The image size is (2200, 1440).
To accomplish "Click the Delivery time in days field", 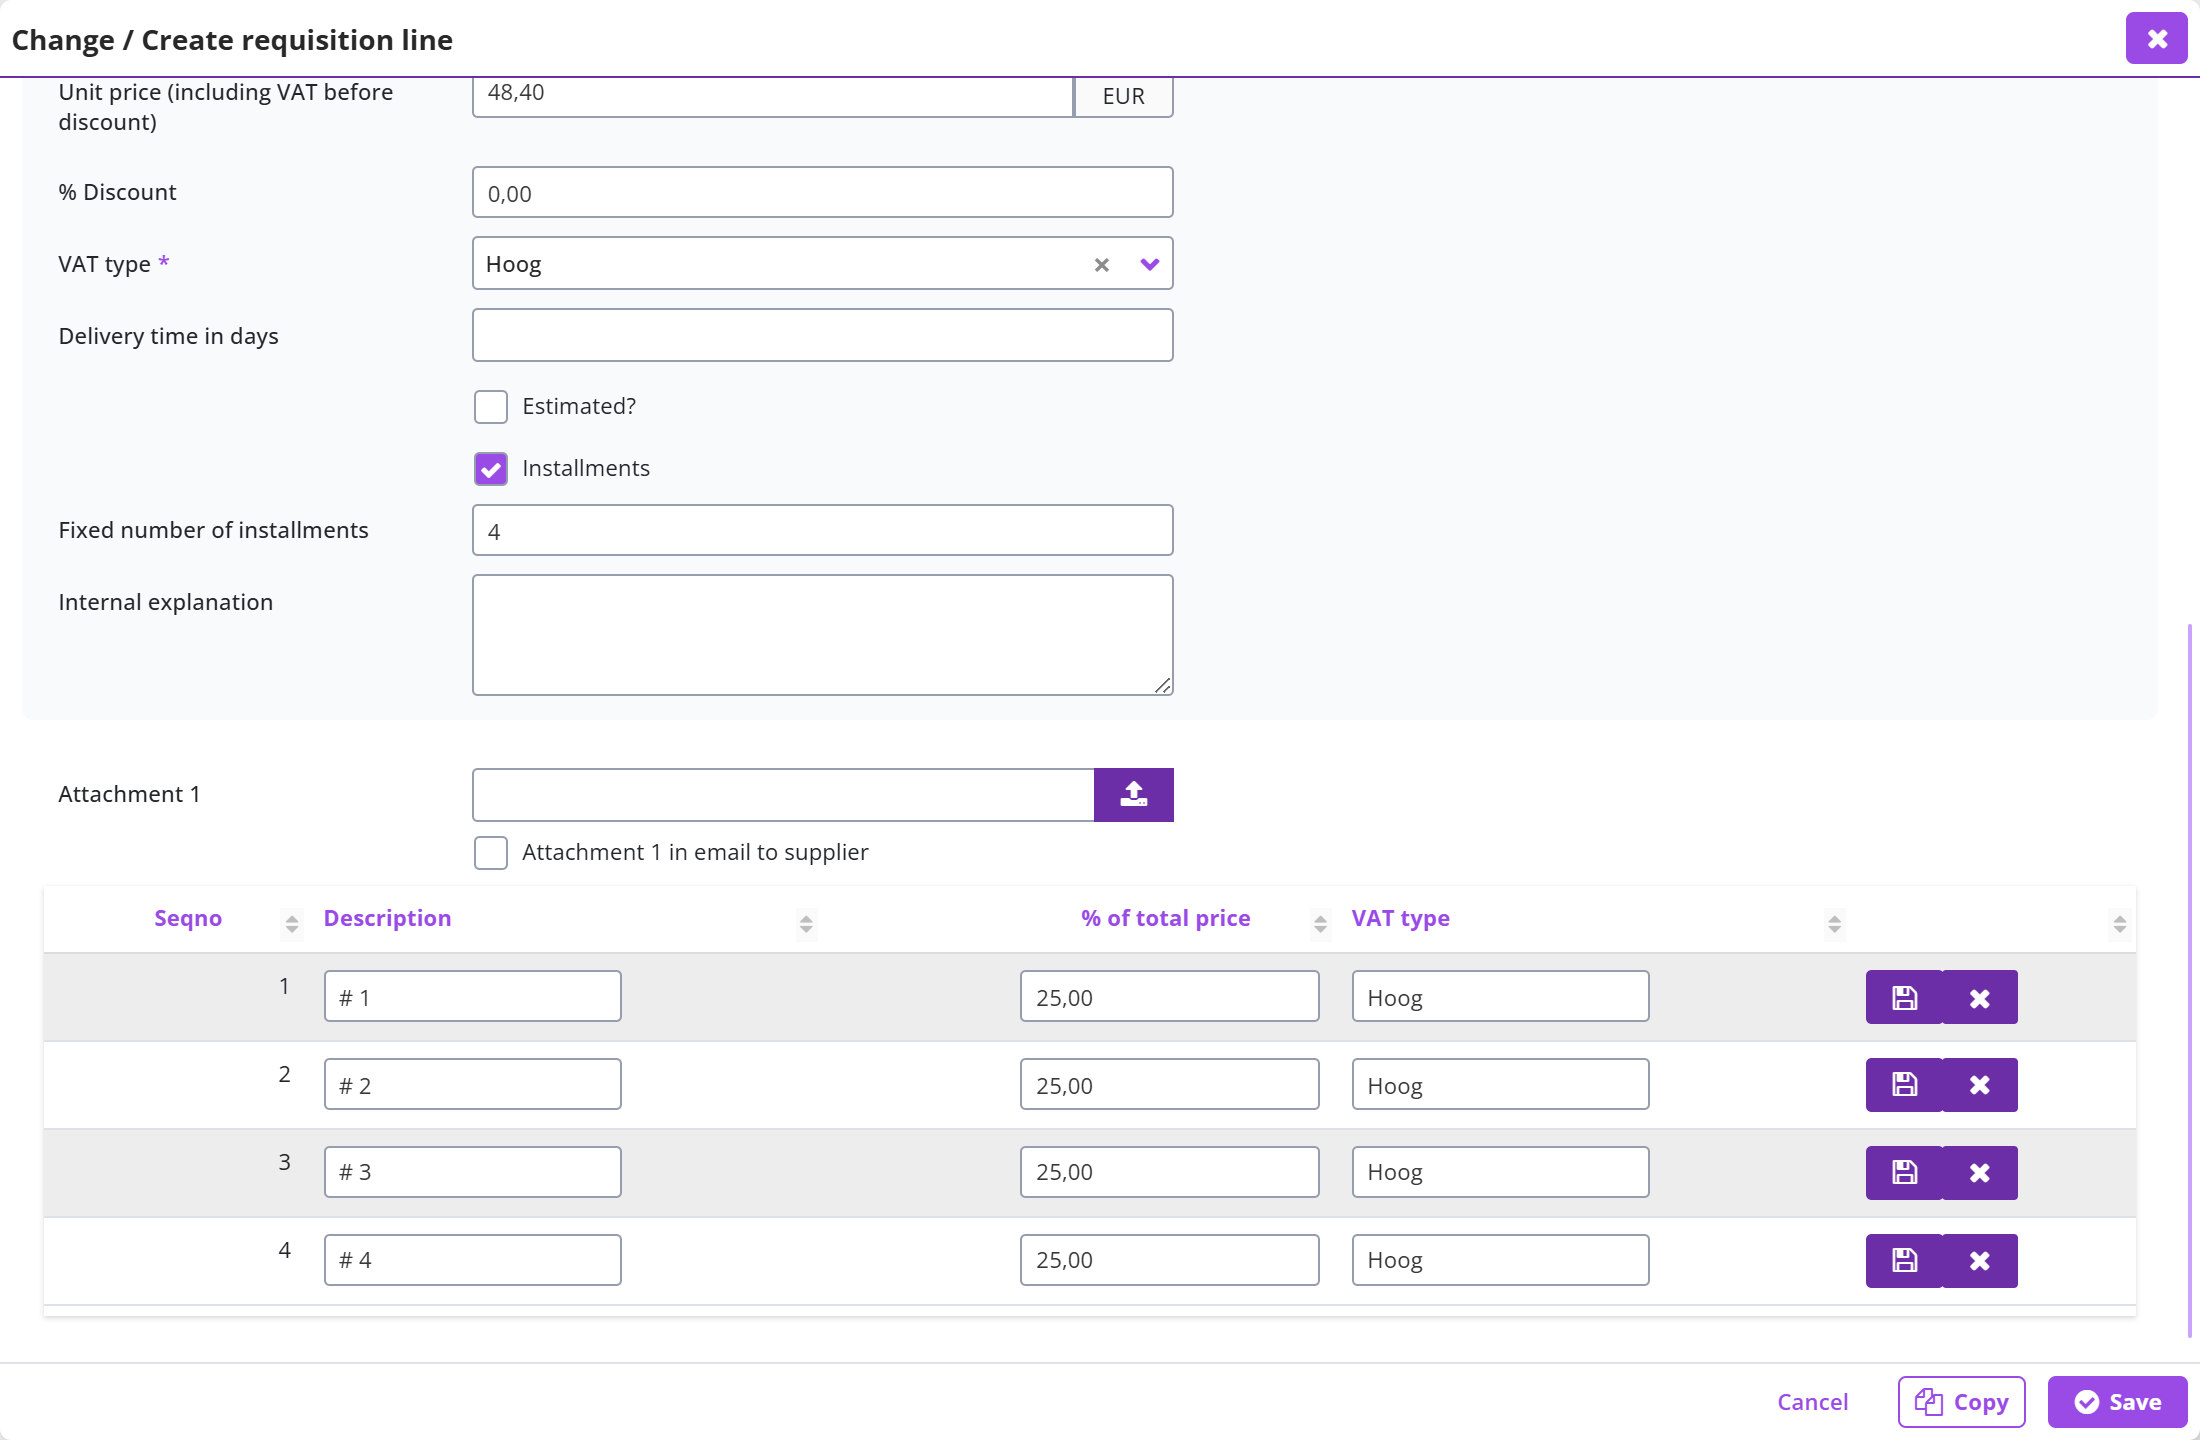I will tap(822, 335).
